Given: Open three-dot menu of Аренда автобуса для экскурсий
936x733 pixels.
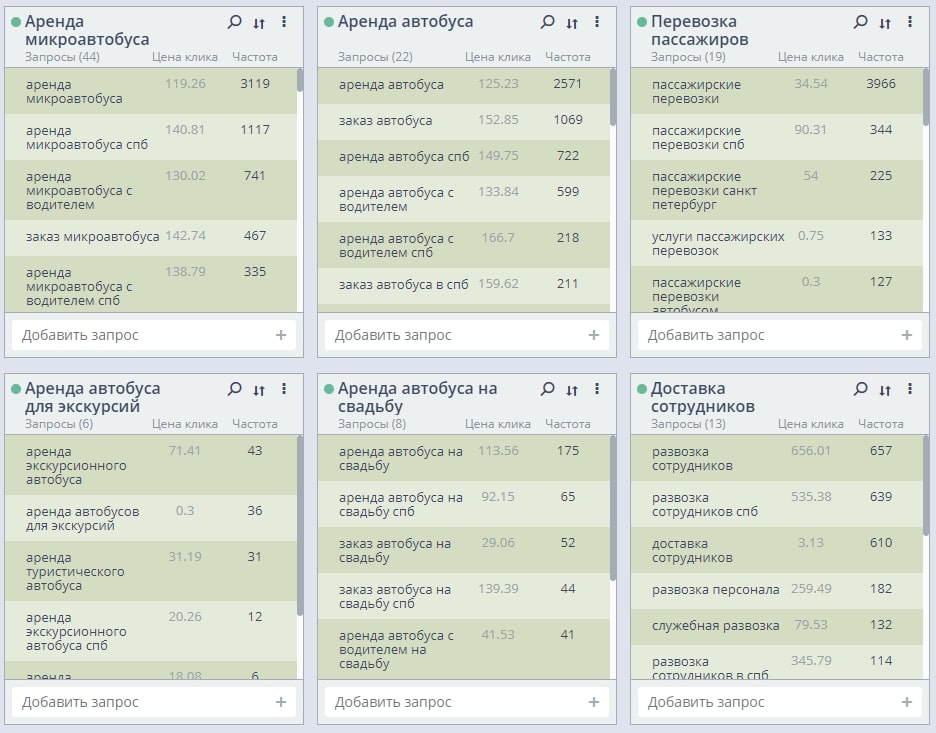Looking at the screenshot, I should pos(284,389).
